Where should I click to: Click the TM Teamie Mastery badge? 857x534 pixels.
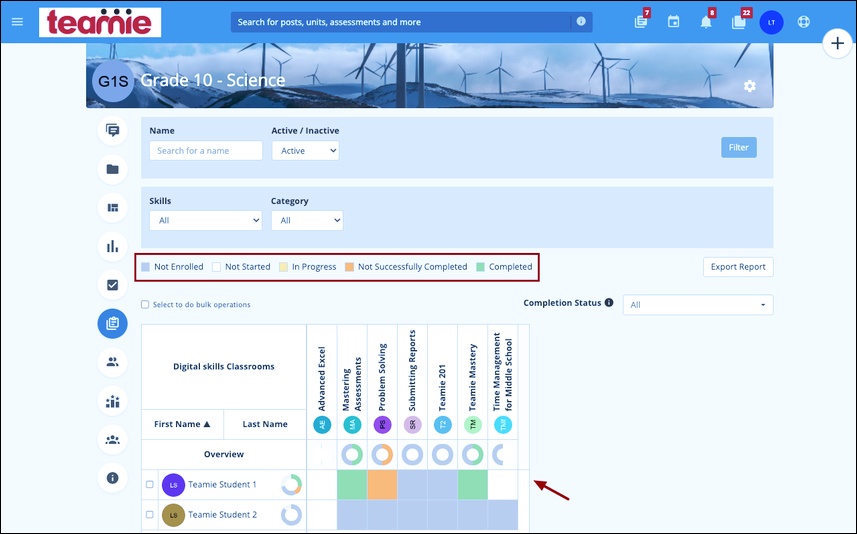coord(473,425)
